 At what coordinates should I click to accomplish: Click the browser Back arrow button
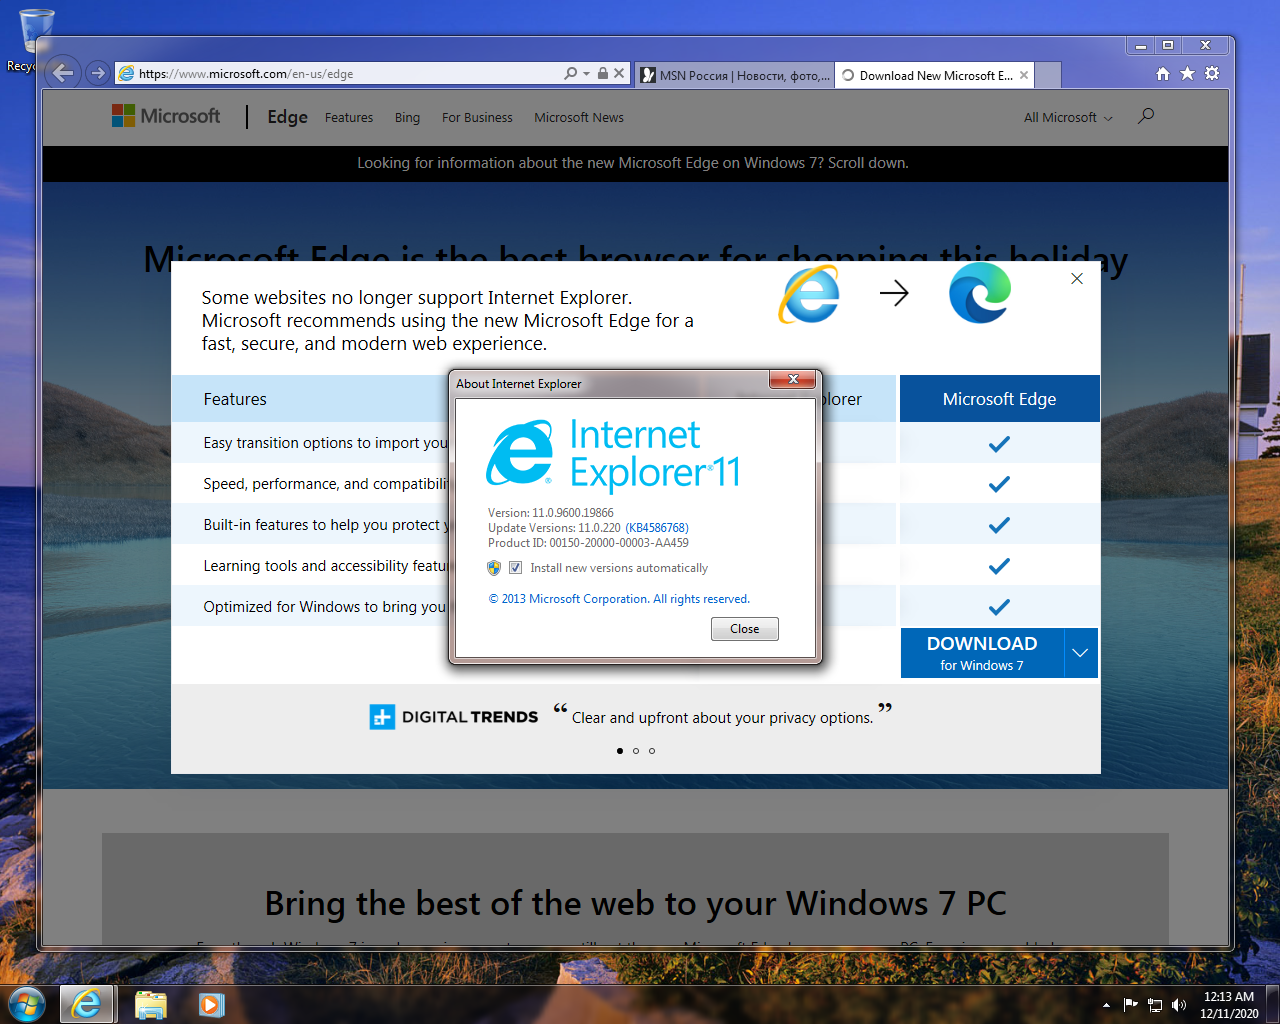(x=63, y=72)
